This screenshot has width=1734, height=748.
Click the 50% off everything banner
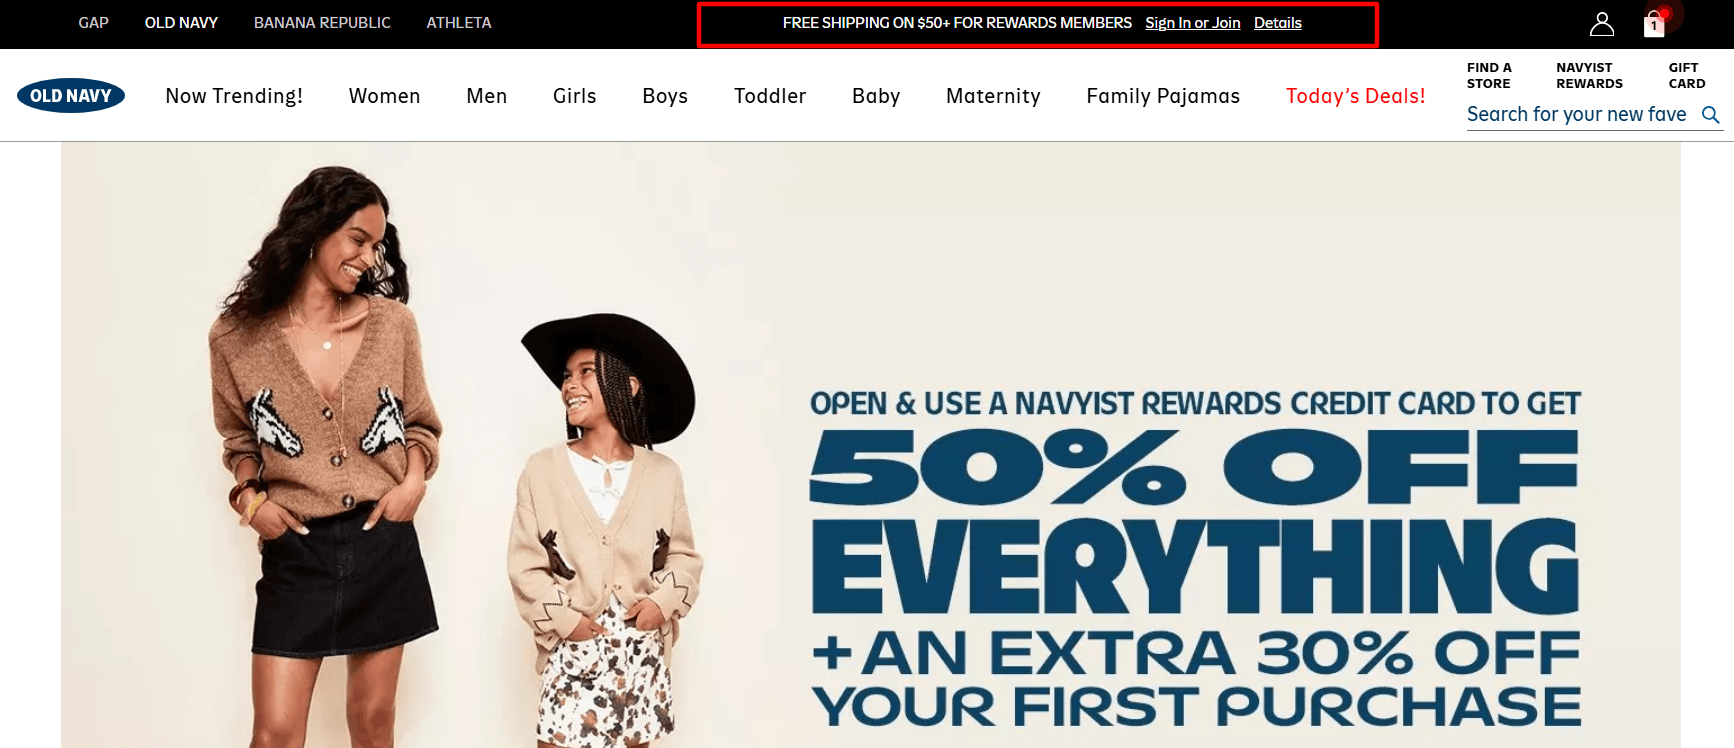(x=871, y=445)
